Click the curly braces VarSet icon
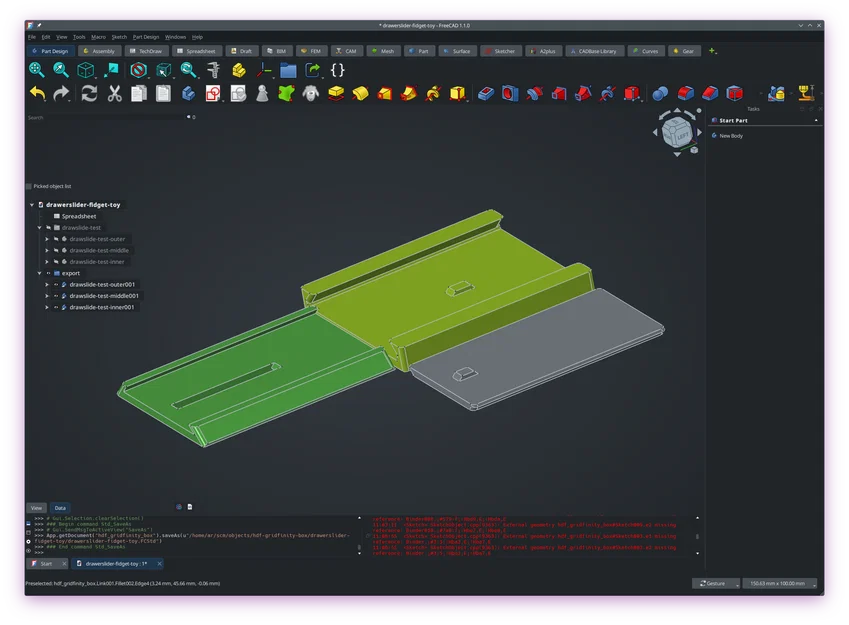The image size is (849, 625). (337, 70)
